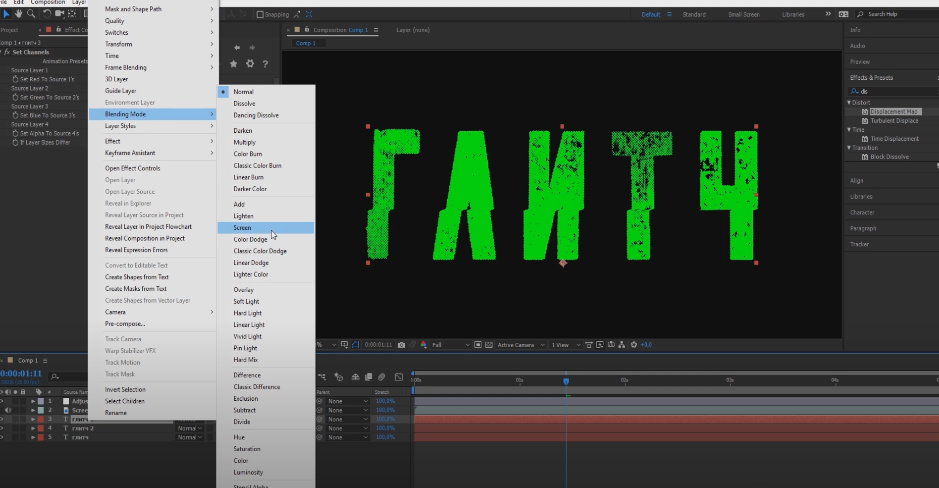Click the star favorites icon
Viewport: 939px width, 488px height.
(x=234, y=63)
